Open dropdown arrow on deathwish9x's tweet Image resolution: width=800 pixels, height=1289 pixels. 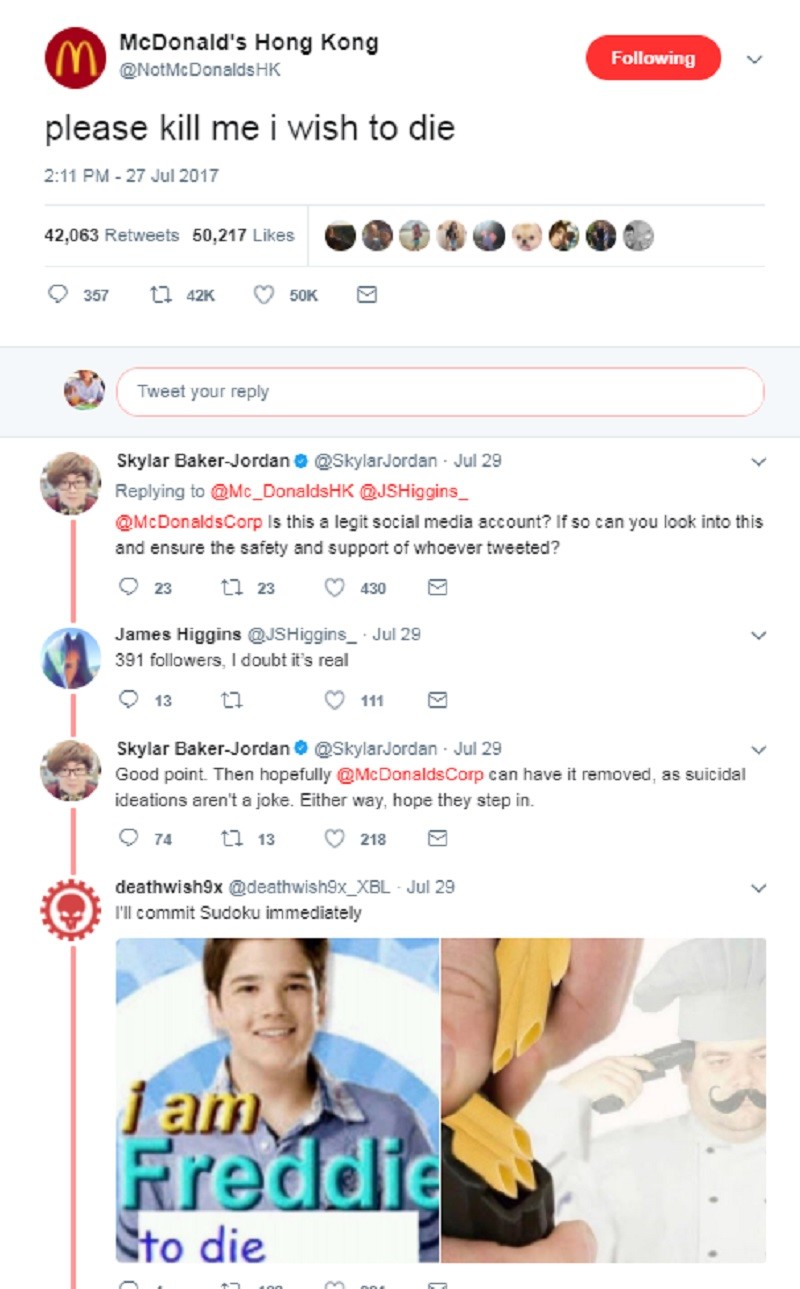pyautogui.click(x=759, y=888)
